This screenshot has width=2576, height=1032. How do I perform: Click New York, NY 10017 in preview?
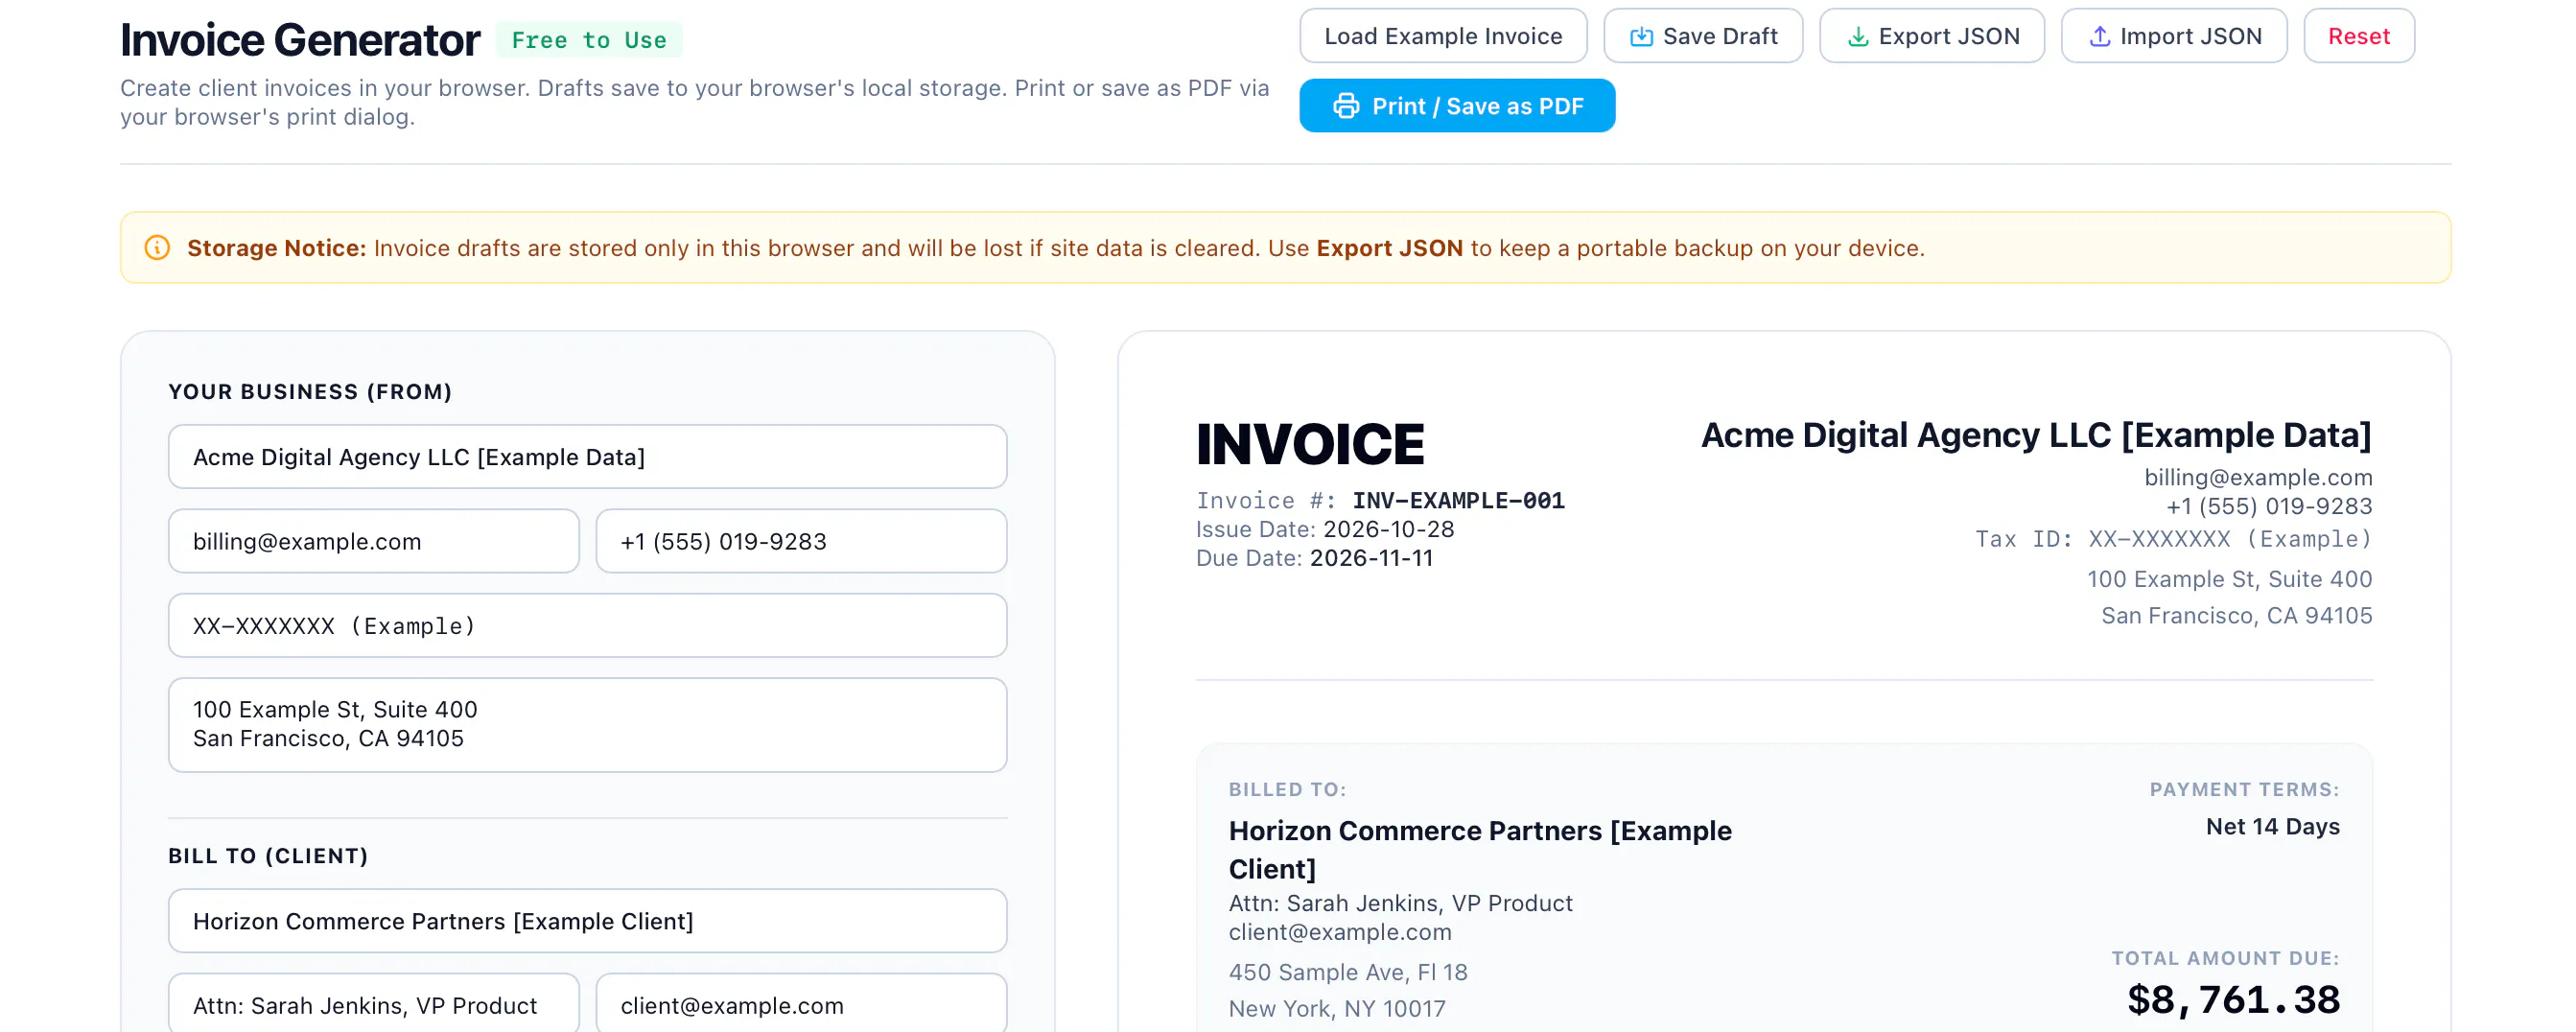pos(1337,1008)
